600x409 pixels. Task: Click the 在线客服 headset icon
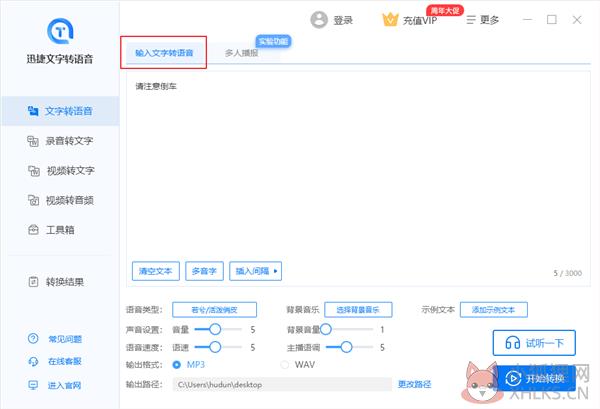coord(33,361)
